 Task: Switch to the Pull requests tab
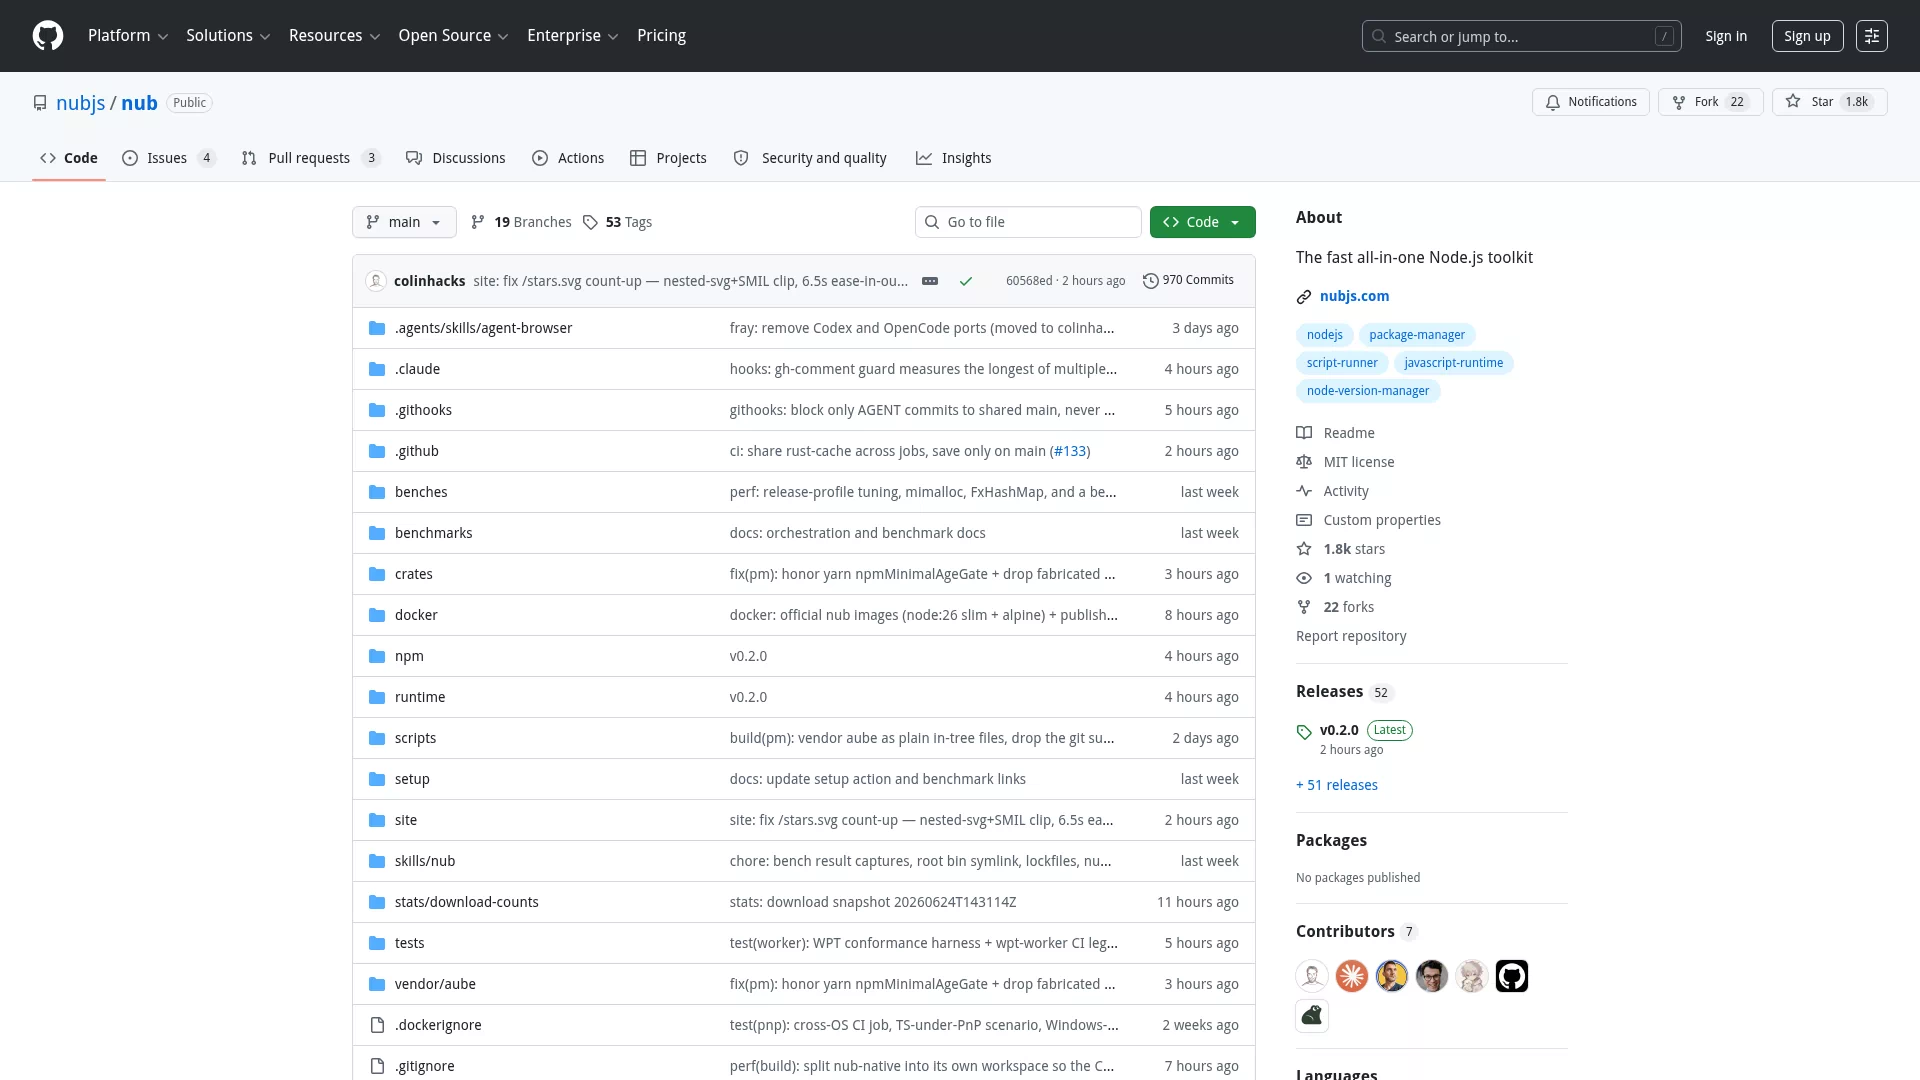311,158
